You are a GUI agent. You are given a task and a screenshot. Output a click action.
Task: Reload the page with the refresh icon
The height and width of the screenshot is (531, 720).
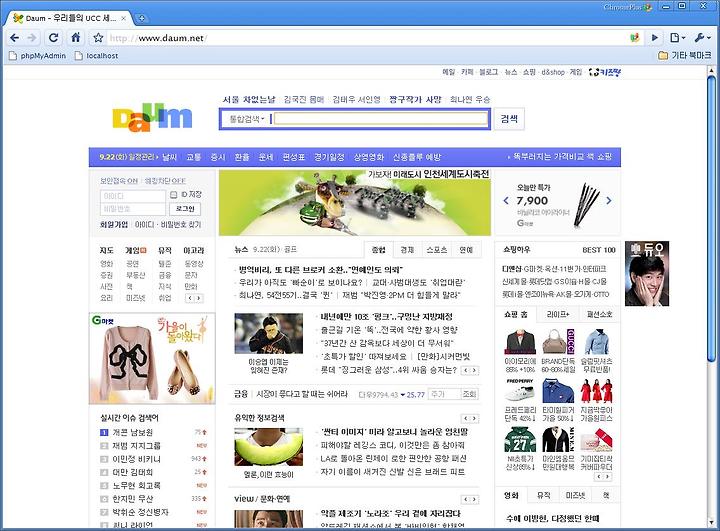coord(53,38)
